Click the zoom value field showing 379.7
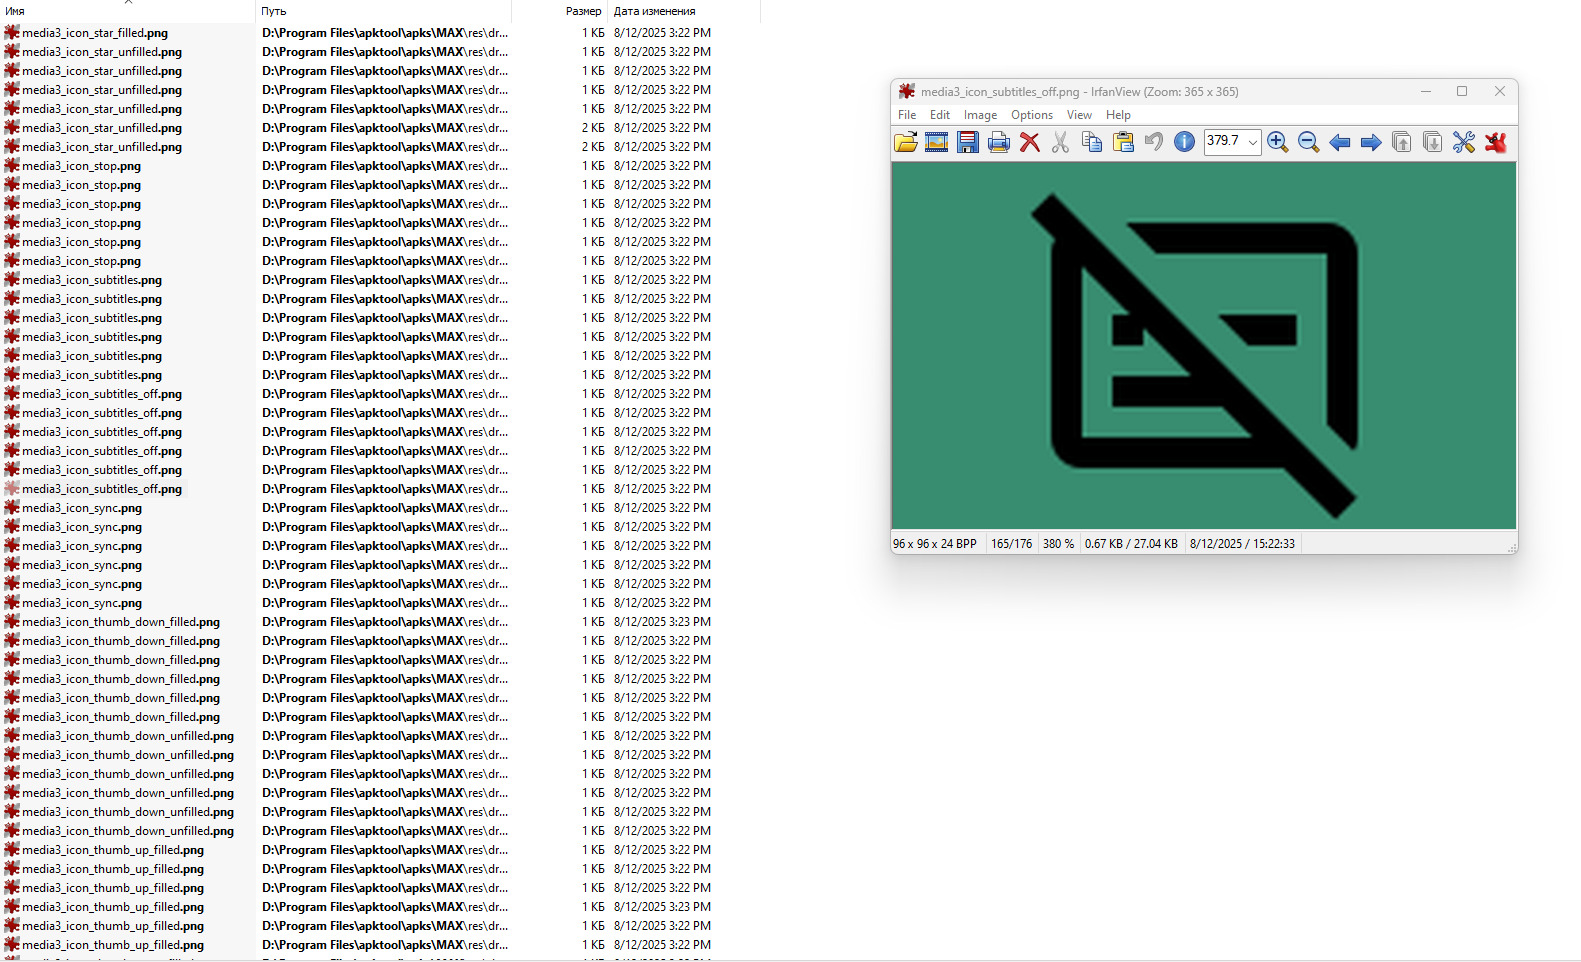This screenshot has width=1581, height=962. pos(1224,141)
